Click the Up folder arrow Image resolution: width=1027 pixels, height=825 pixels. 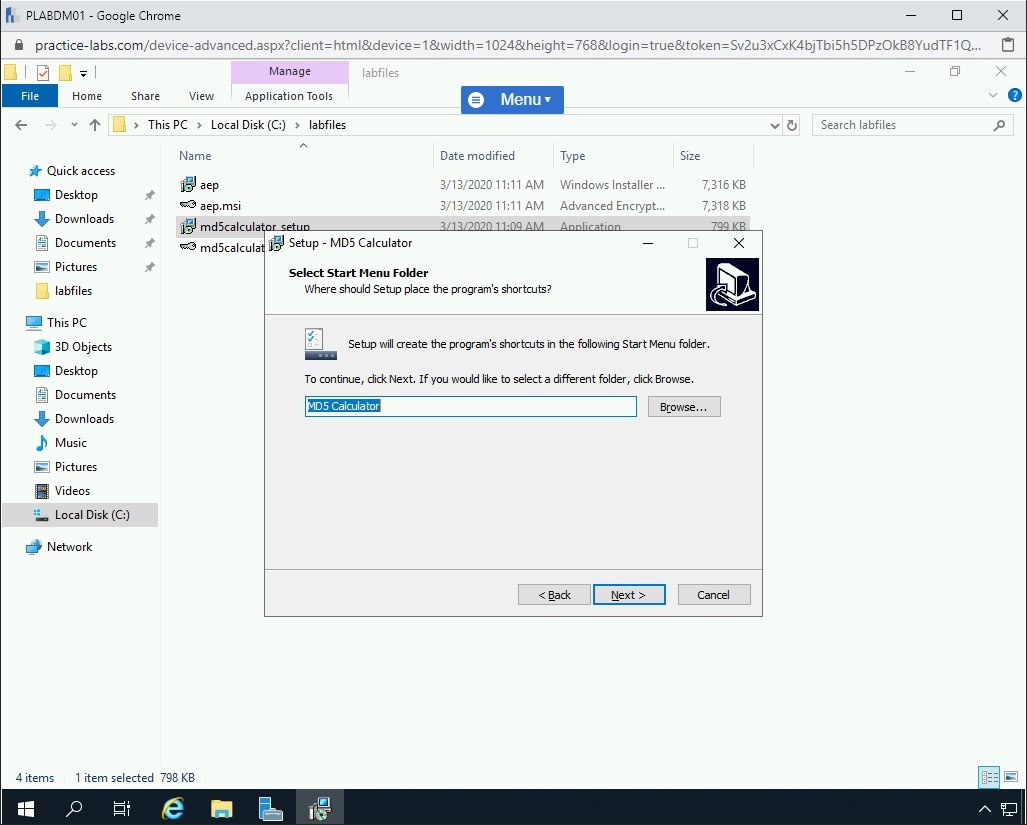(x=95, y=125)
